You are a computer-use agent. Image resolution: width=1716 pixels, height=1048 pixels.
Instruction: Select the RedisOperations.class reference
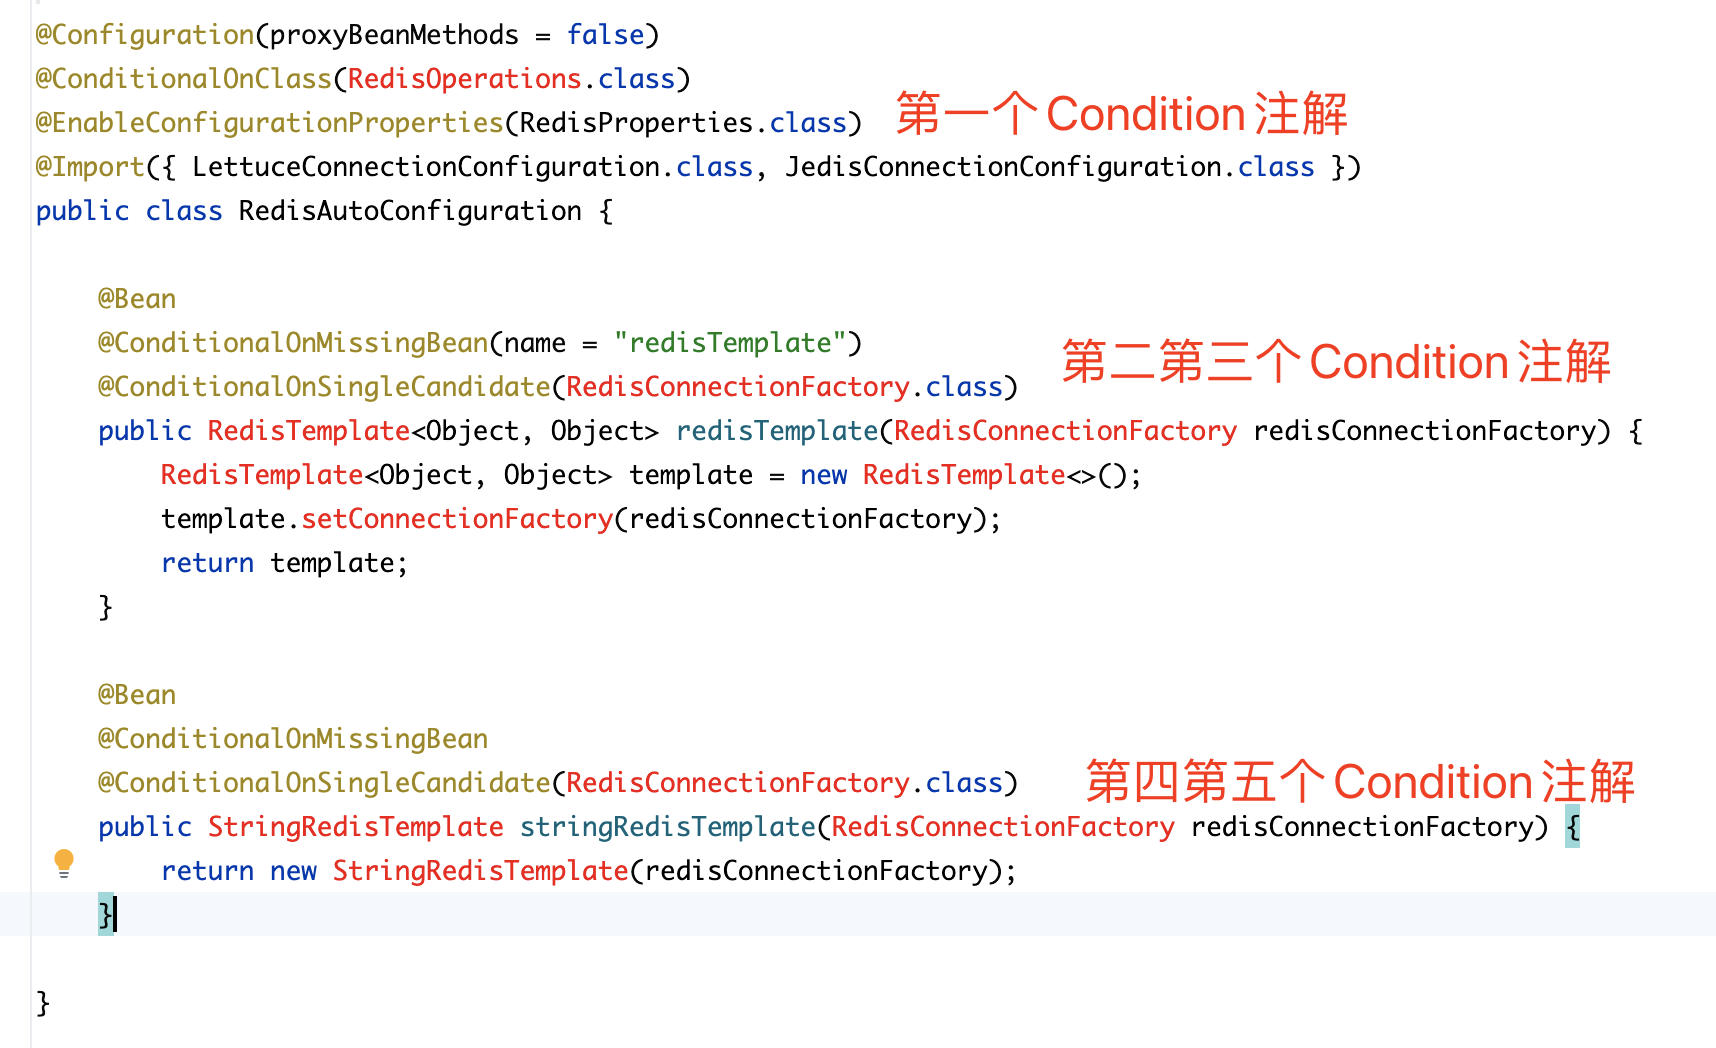(x=463, y=78)
